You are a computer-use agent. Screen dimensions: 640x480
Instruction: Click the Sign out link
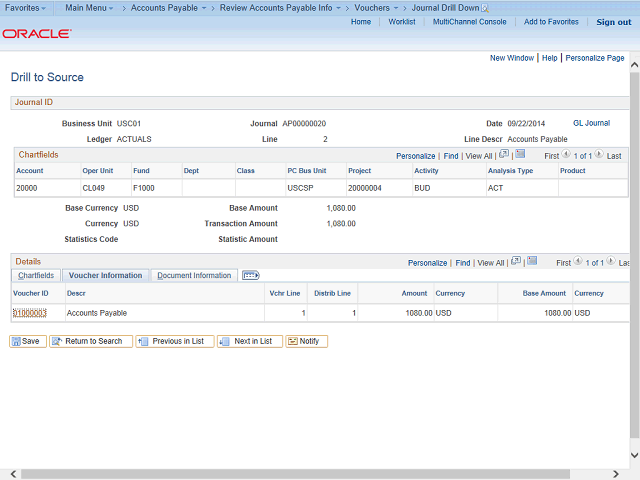coord(613,22)
